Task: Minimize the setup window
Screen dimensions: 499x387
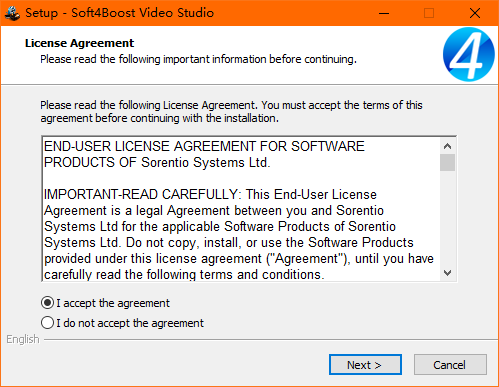Action: (384, 13)
